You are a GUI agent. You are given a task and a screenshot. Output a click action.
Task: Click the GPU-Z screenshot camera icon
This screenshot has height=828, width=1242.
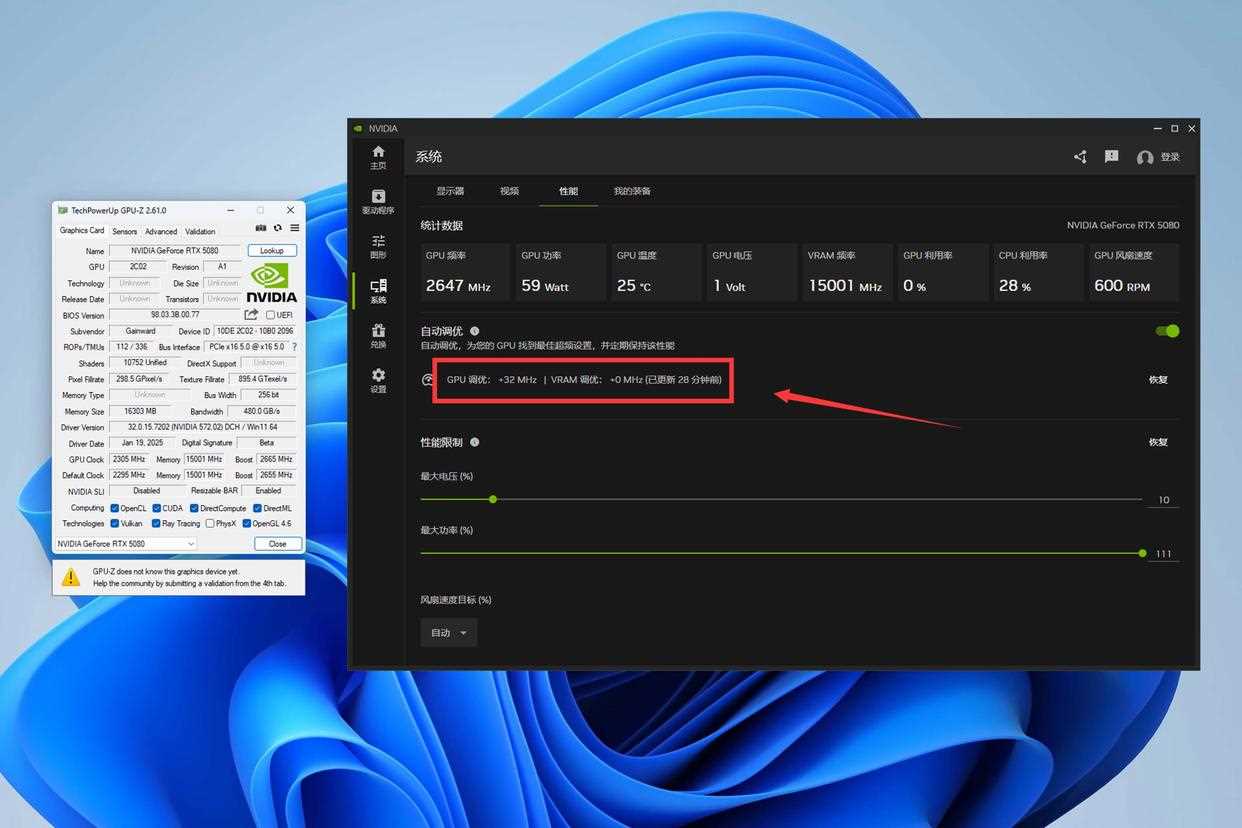(x=261, y=228)
